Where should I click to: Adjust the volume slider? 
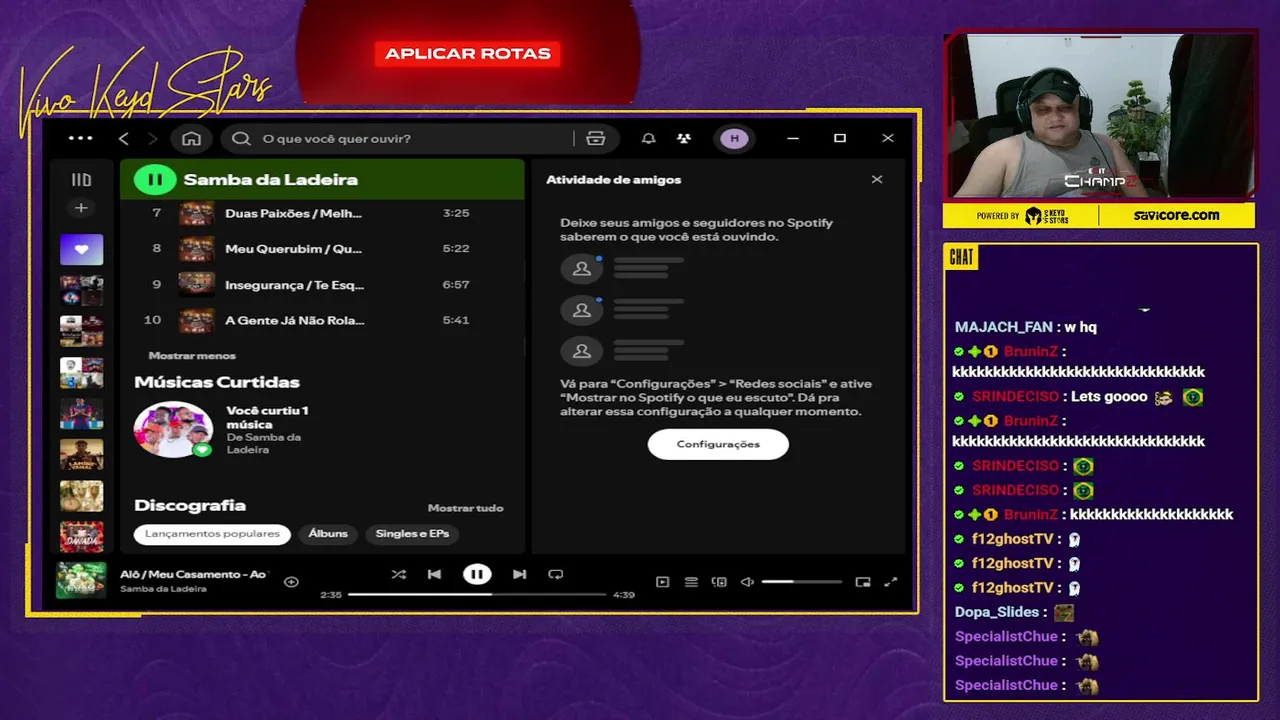pos(801,582)
